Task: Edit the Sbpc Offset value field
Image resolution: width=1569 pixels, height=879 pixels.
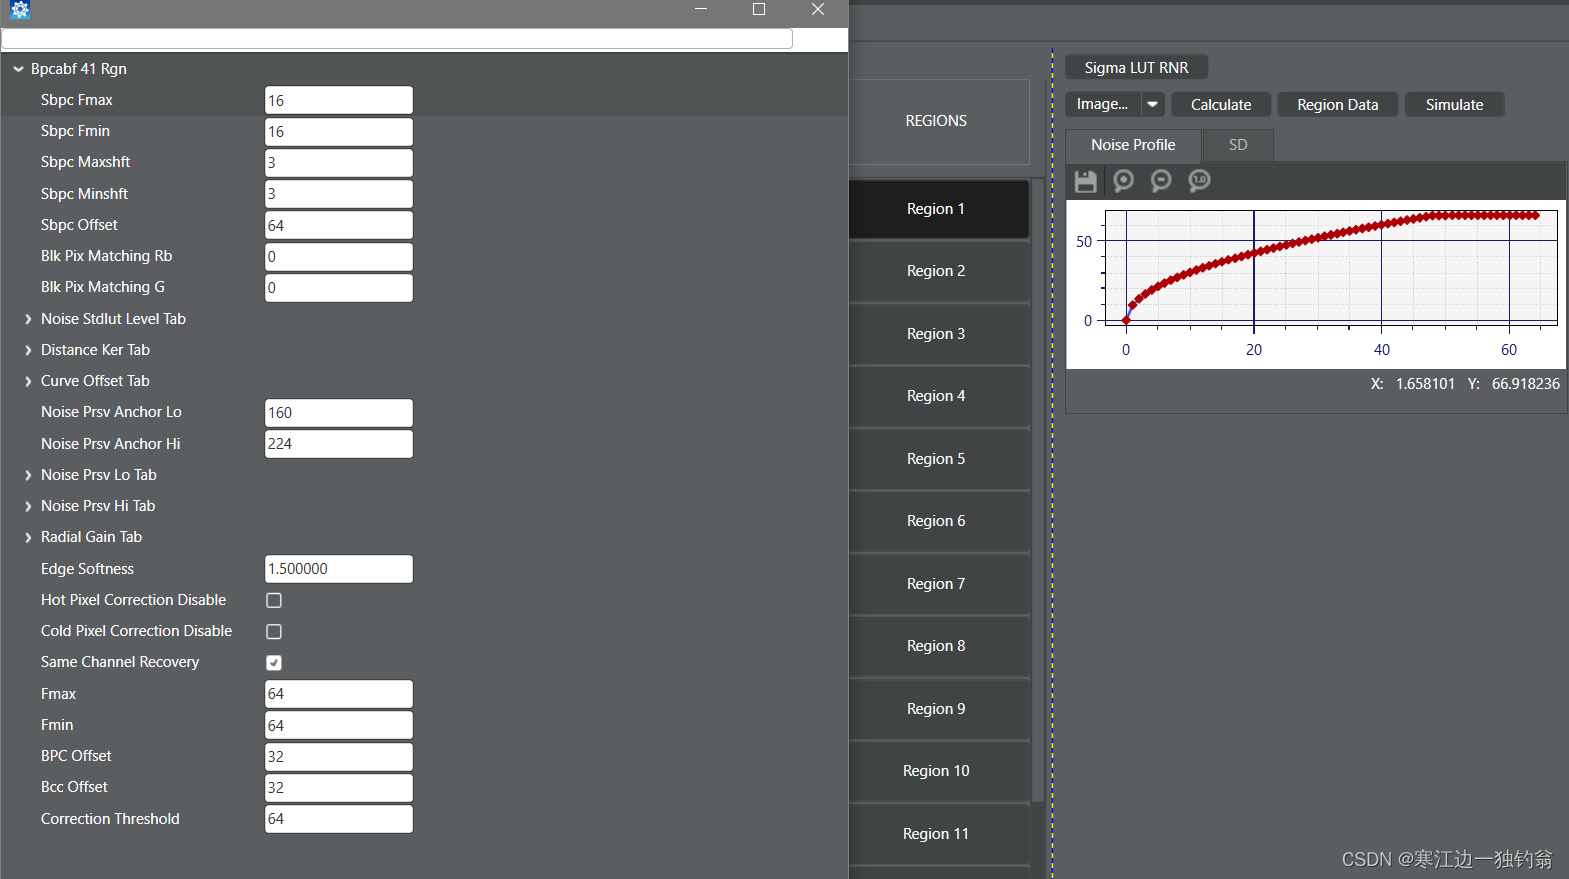Action: tap(339, 225)
